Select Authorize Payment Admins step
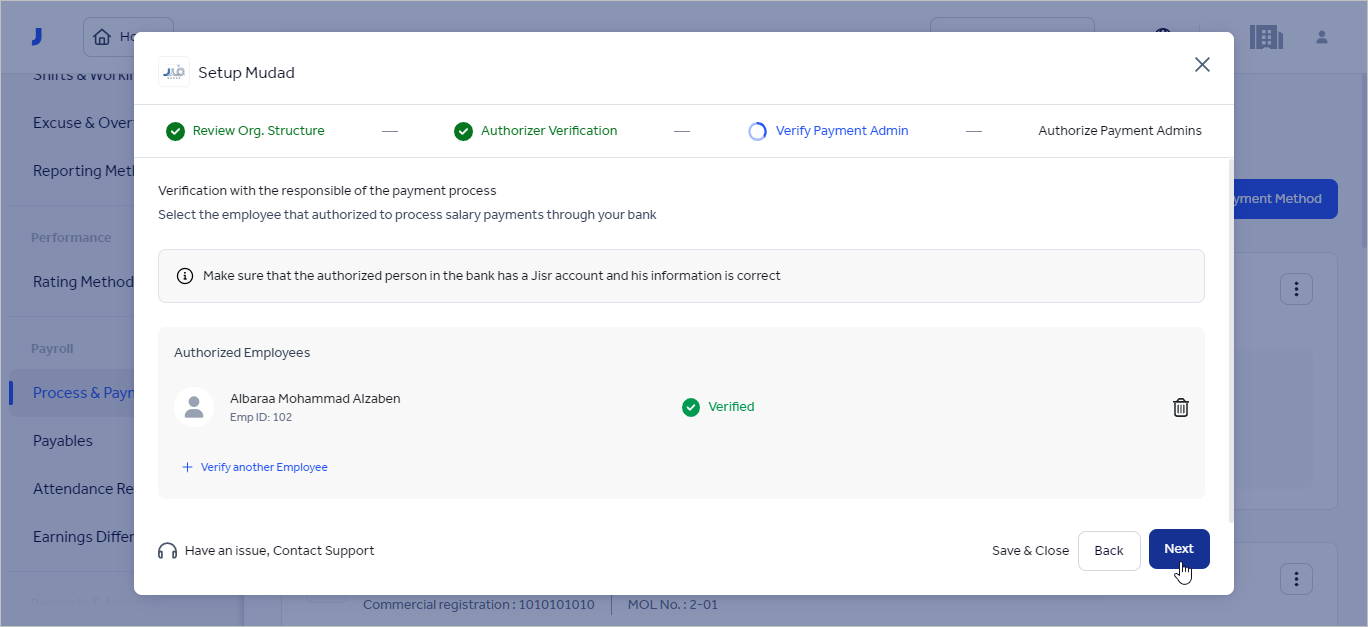The width and height of the screenshot is (1368, 627). coord(1119,131)
